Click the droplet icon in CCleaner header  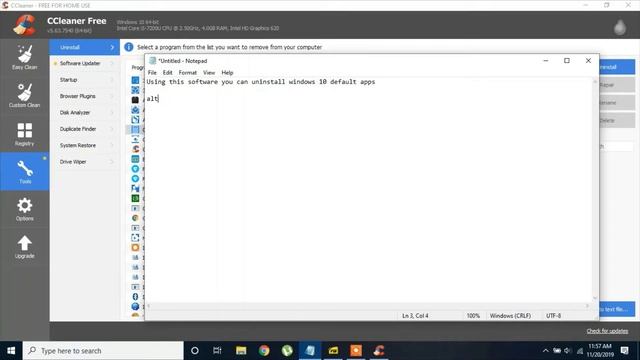pos(620,27)
